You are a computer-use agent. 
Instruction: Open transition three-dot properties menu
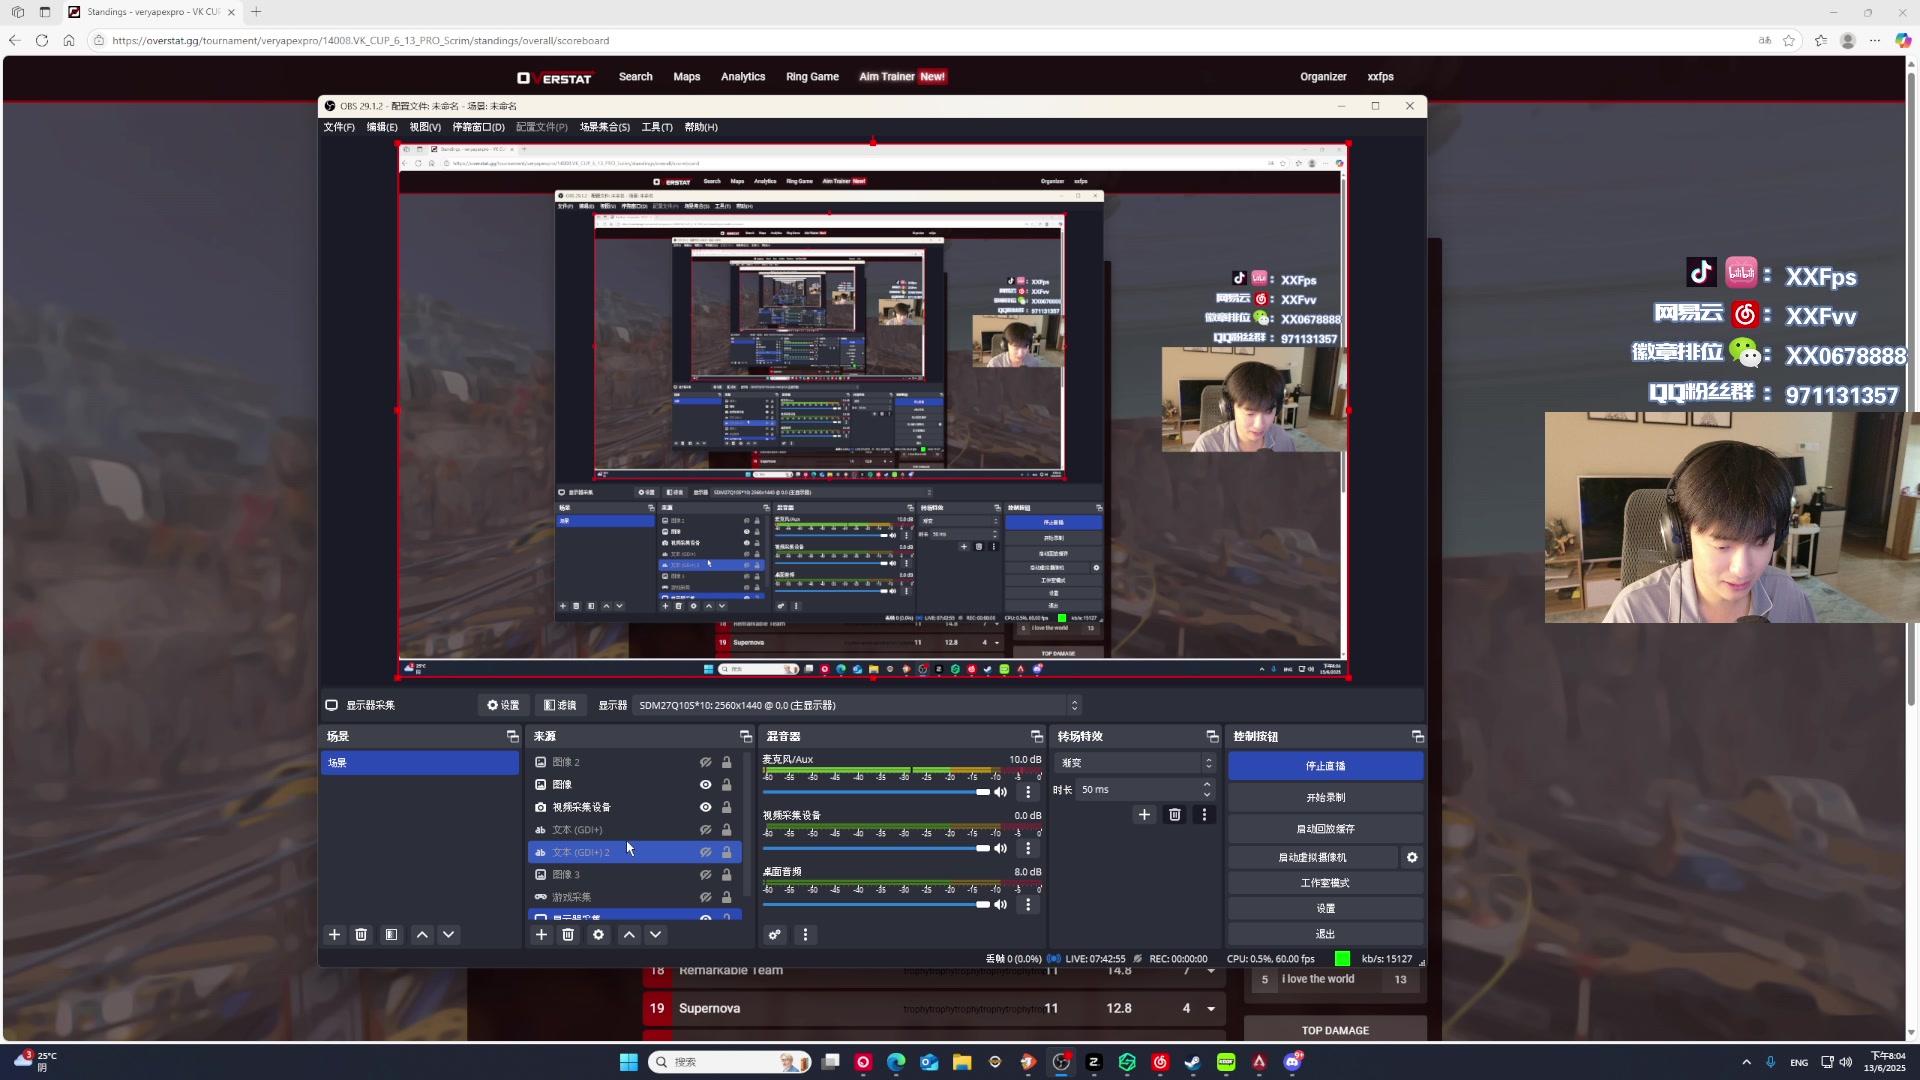click(x=1204, y=814)
